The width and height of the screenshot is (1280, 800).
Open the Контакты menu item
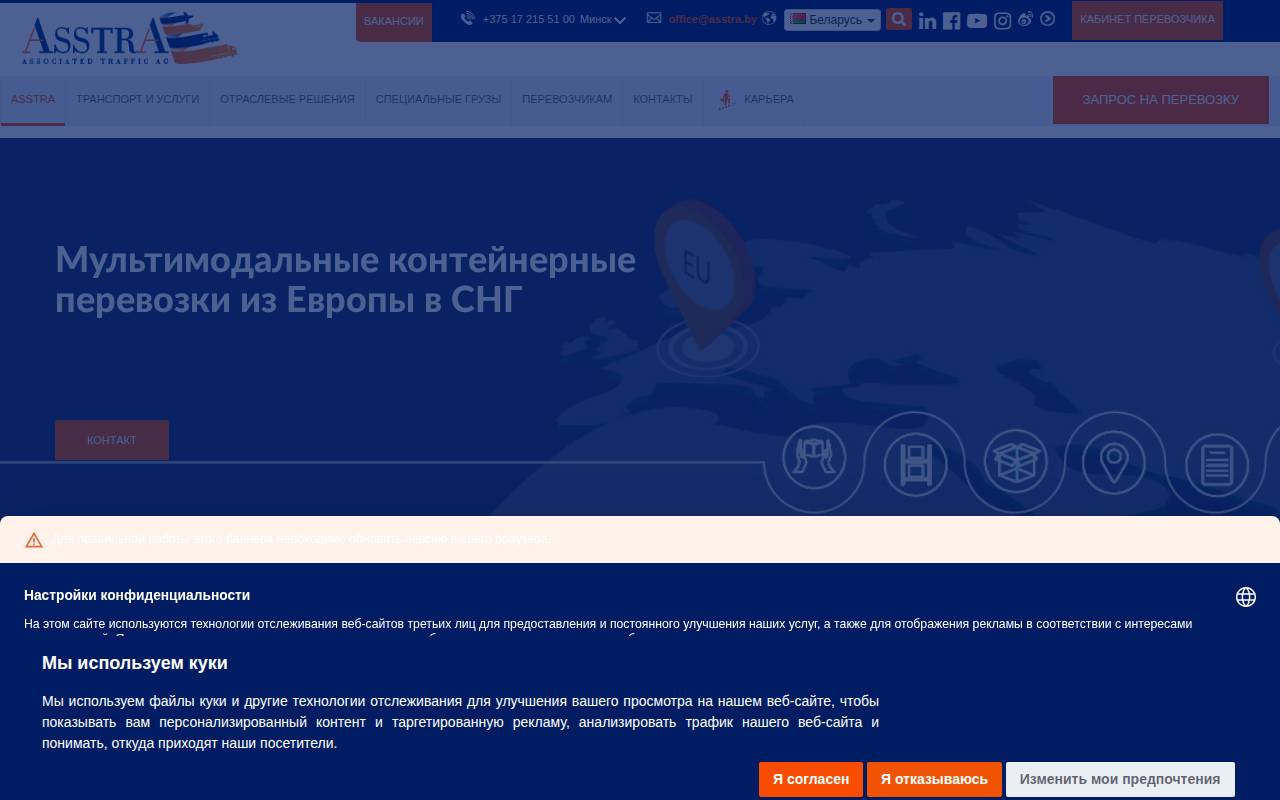click(662, 99)
